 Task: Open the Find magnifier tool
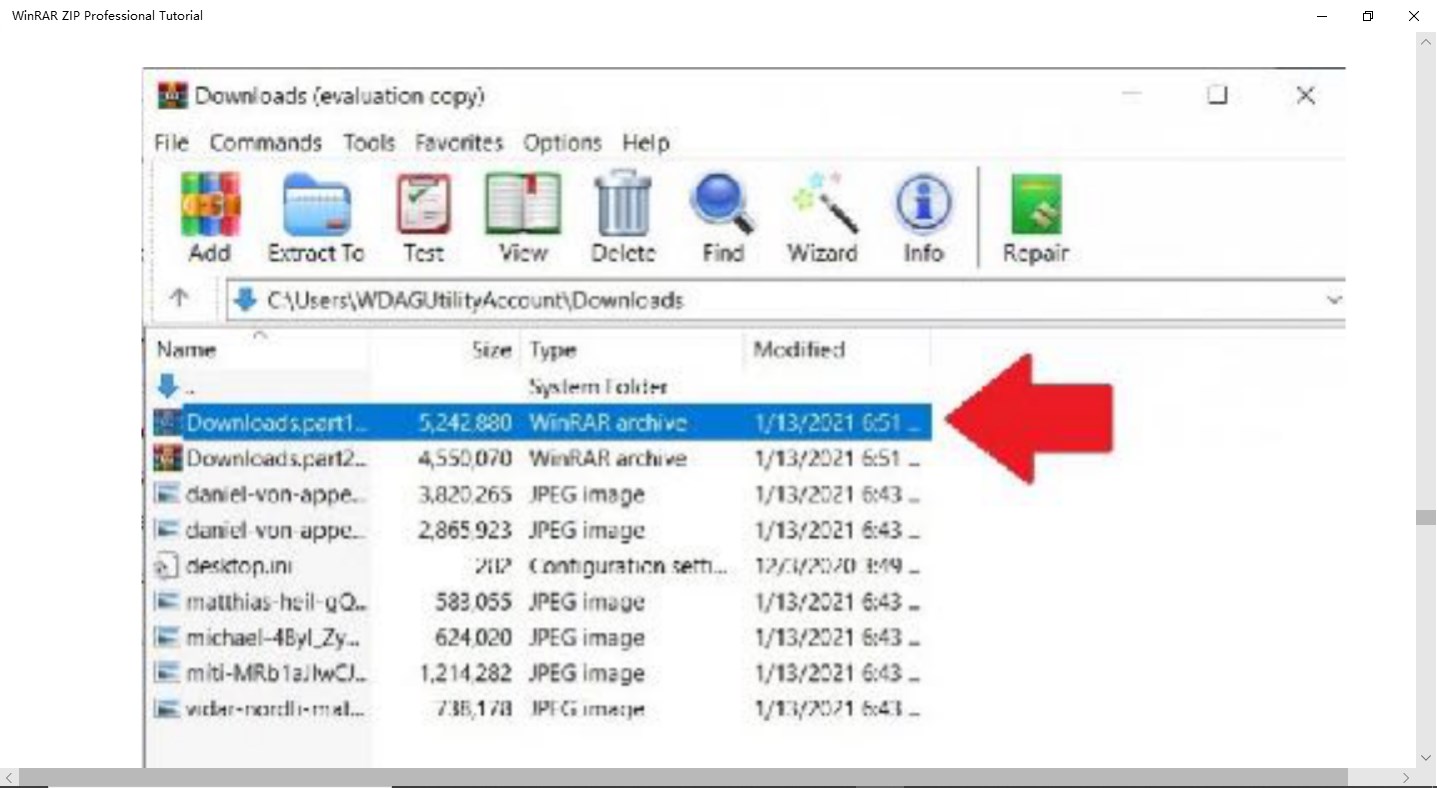tap(722, 205)
